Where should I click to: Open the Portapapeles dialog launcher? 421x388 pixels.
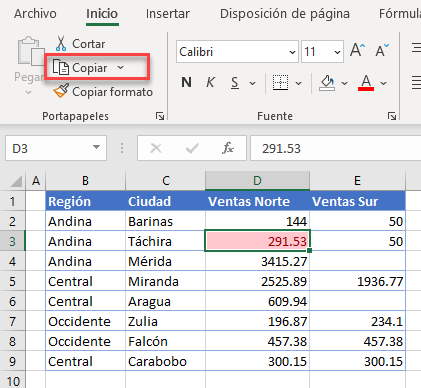coord(160,116)
